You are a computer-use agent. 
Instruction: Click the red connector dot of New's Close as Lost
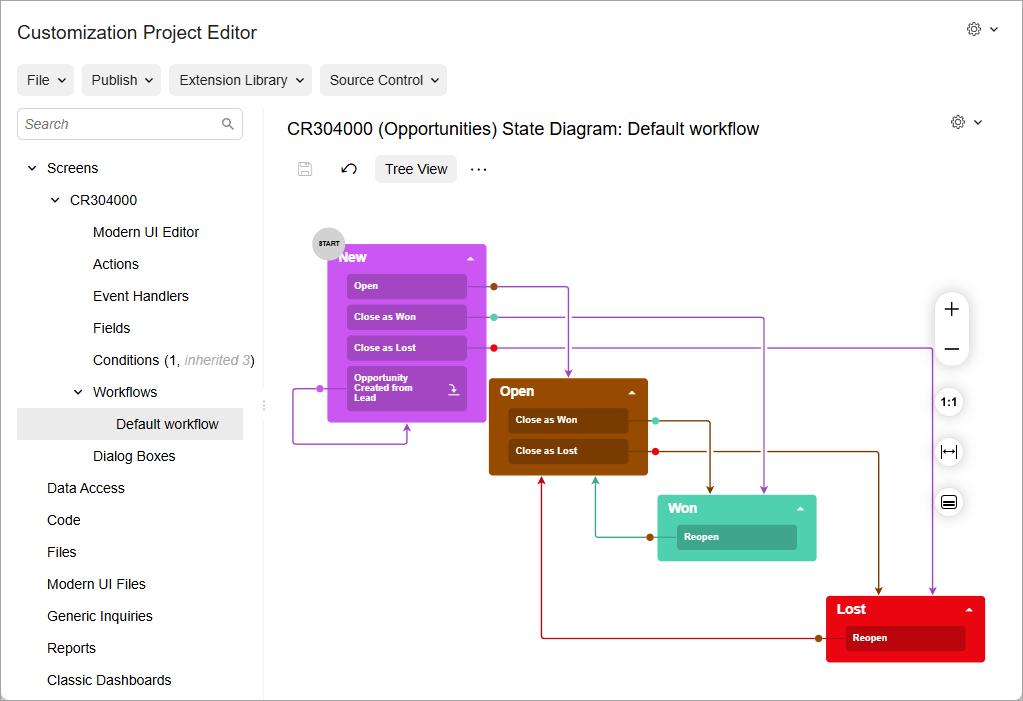click(x=494, y=348)
